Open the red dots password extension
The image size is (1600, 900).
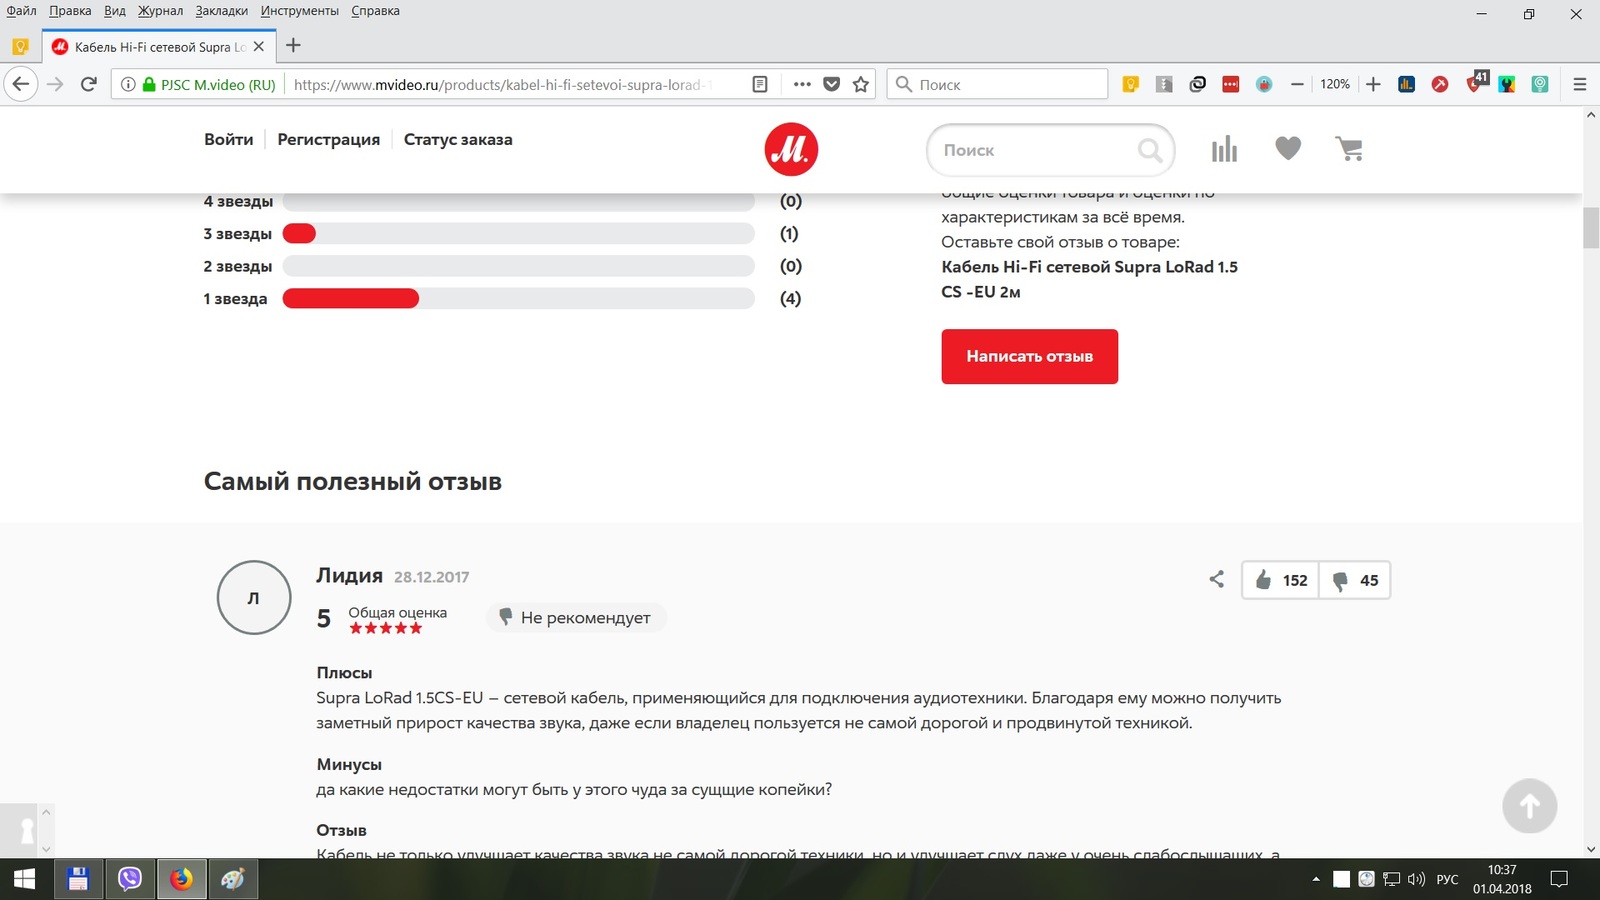[1231, 85]
